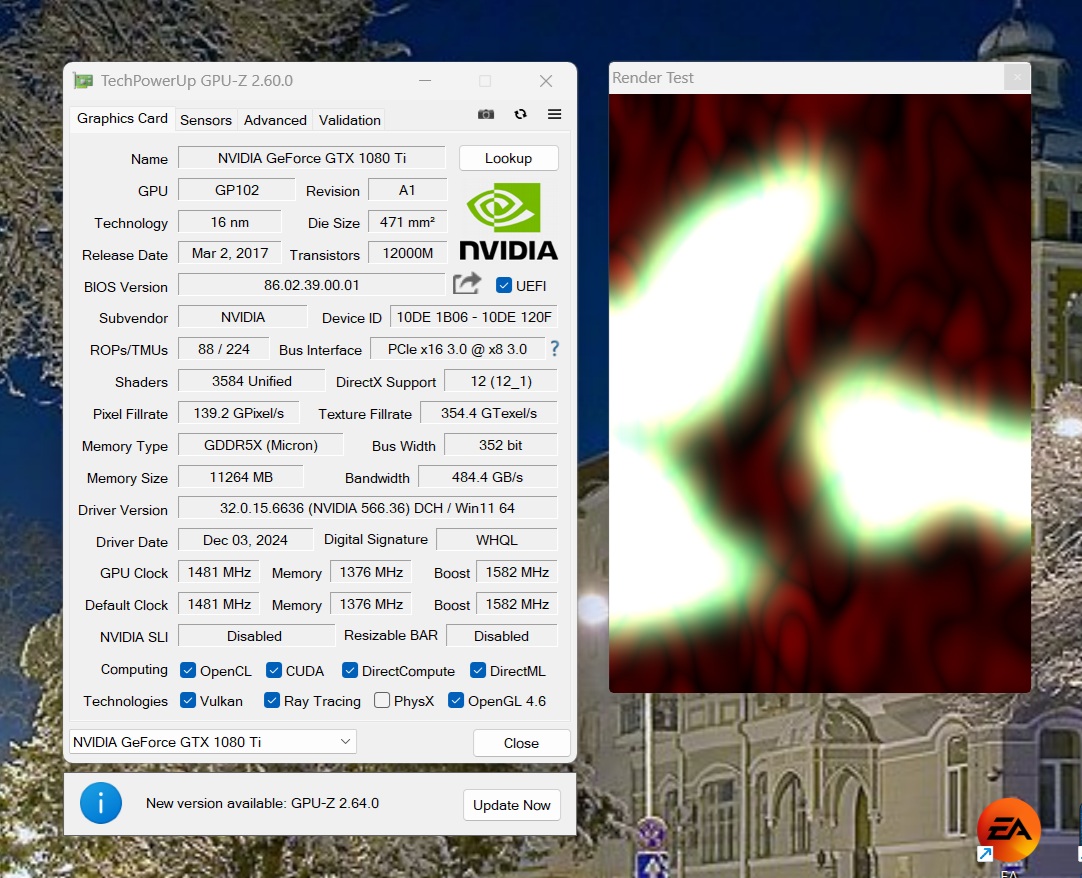Click the BIOS Version field 86.02.39.00.01

(x=312, y=285)
